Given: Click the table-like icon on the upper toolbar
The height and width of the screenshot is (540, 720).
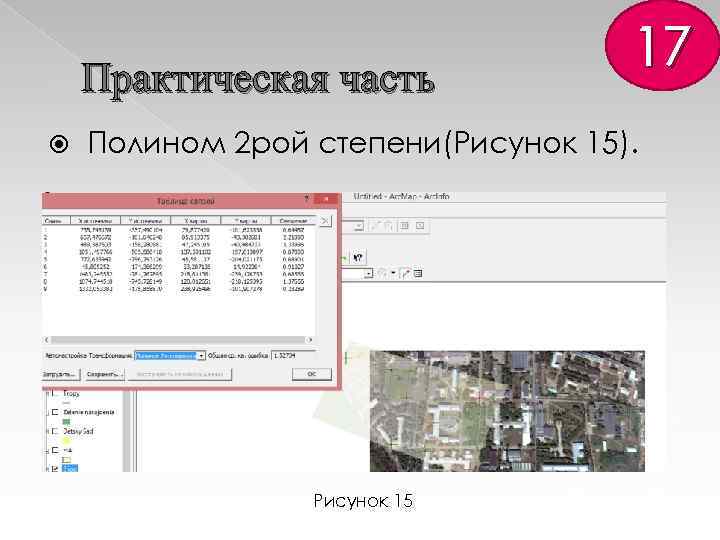Looking at the screenshot, I should pos(405,226).
